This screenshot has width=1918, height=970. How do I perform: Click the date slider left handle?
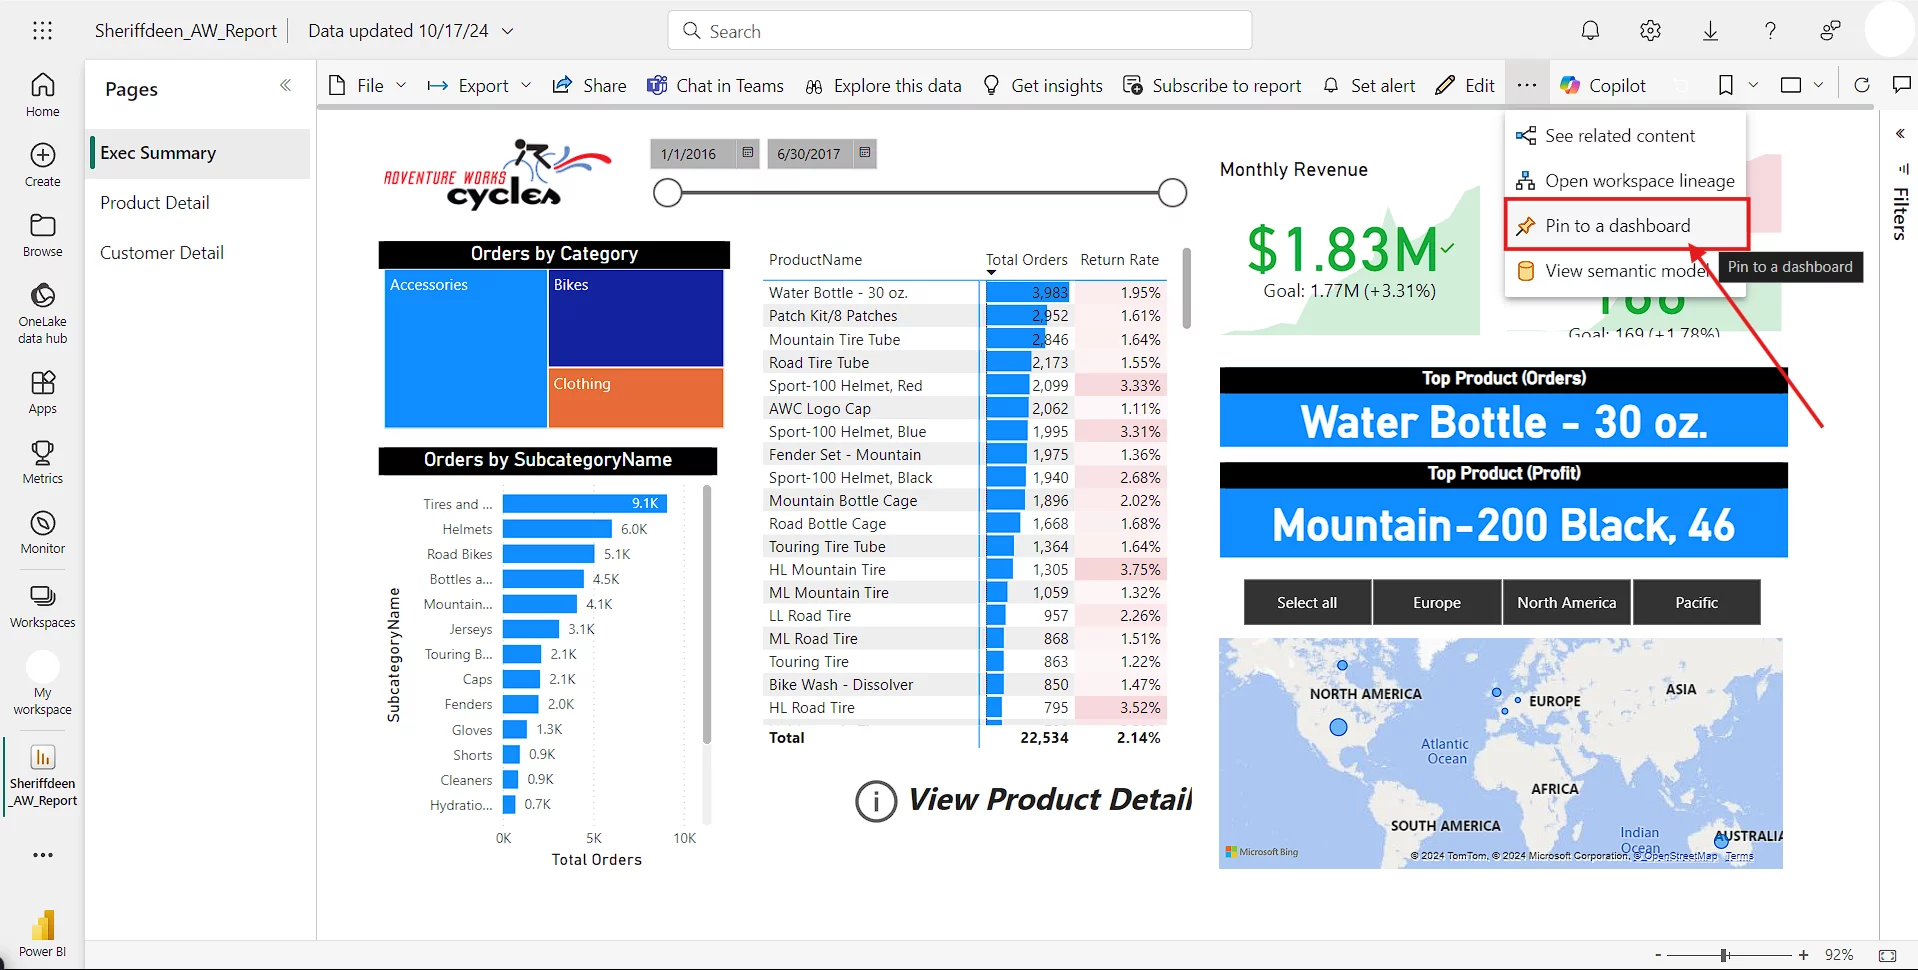[x=667, y=193]
